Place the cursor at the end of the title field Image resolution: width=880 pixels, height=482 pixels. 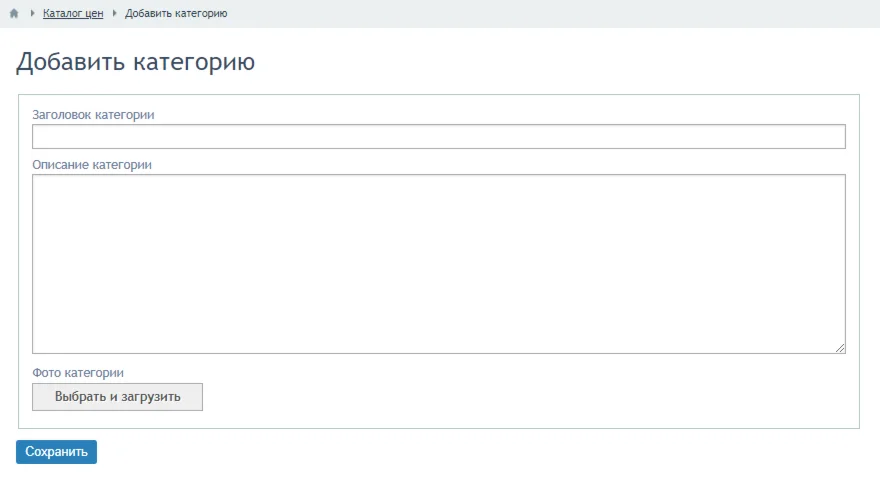click(838, 136)
